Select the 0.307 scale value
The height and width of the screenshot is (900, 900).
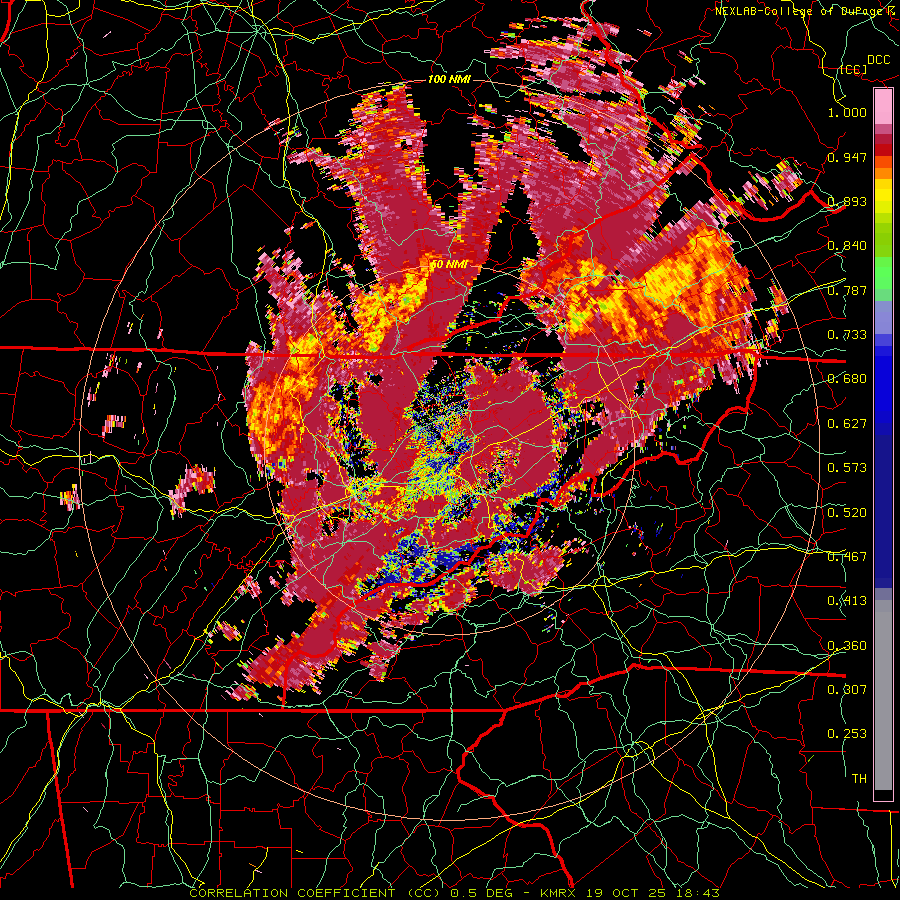pos(847,689)
